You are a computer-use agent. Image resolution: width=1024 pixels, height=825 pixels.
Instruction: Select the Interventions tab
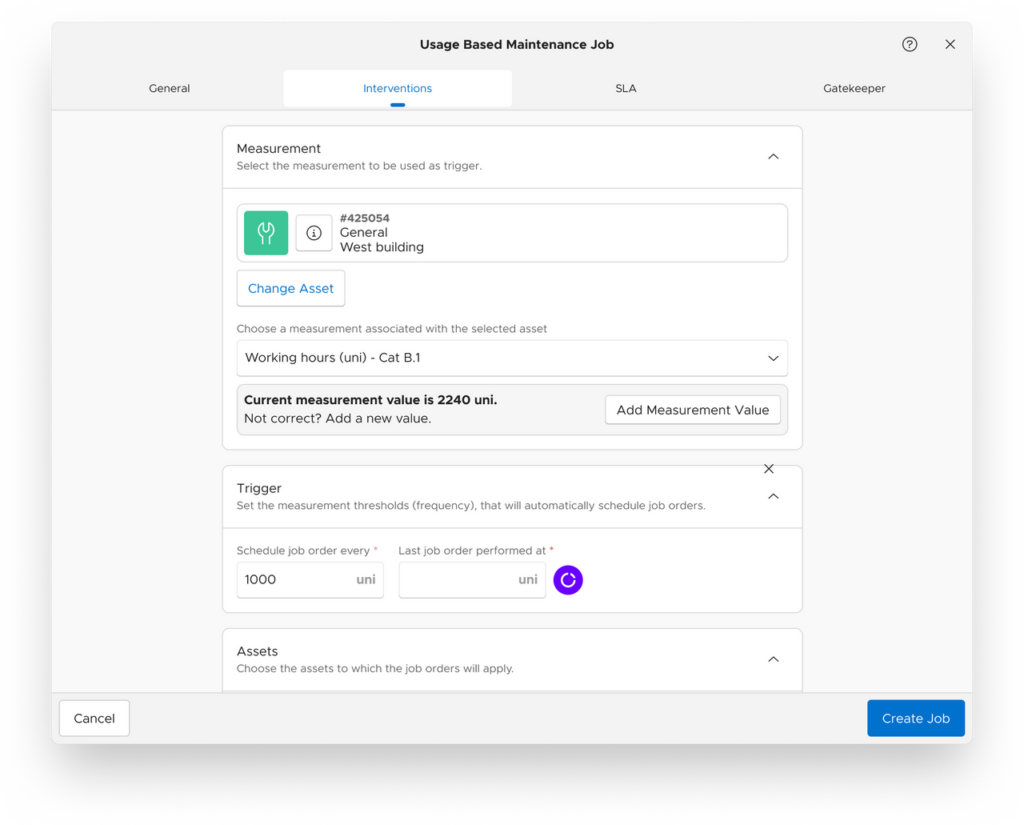tap(397, 88)
